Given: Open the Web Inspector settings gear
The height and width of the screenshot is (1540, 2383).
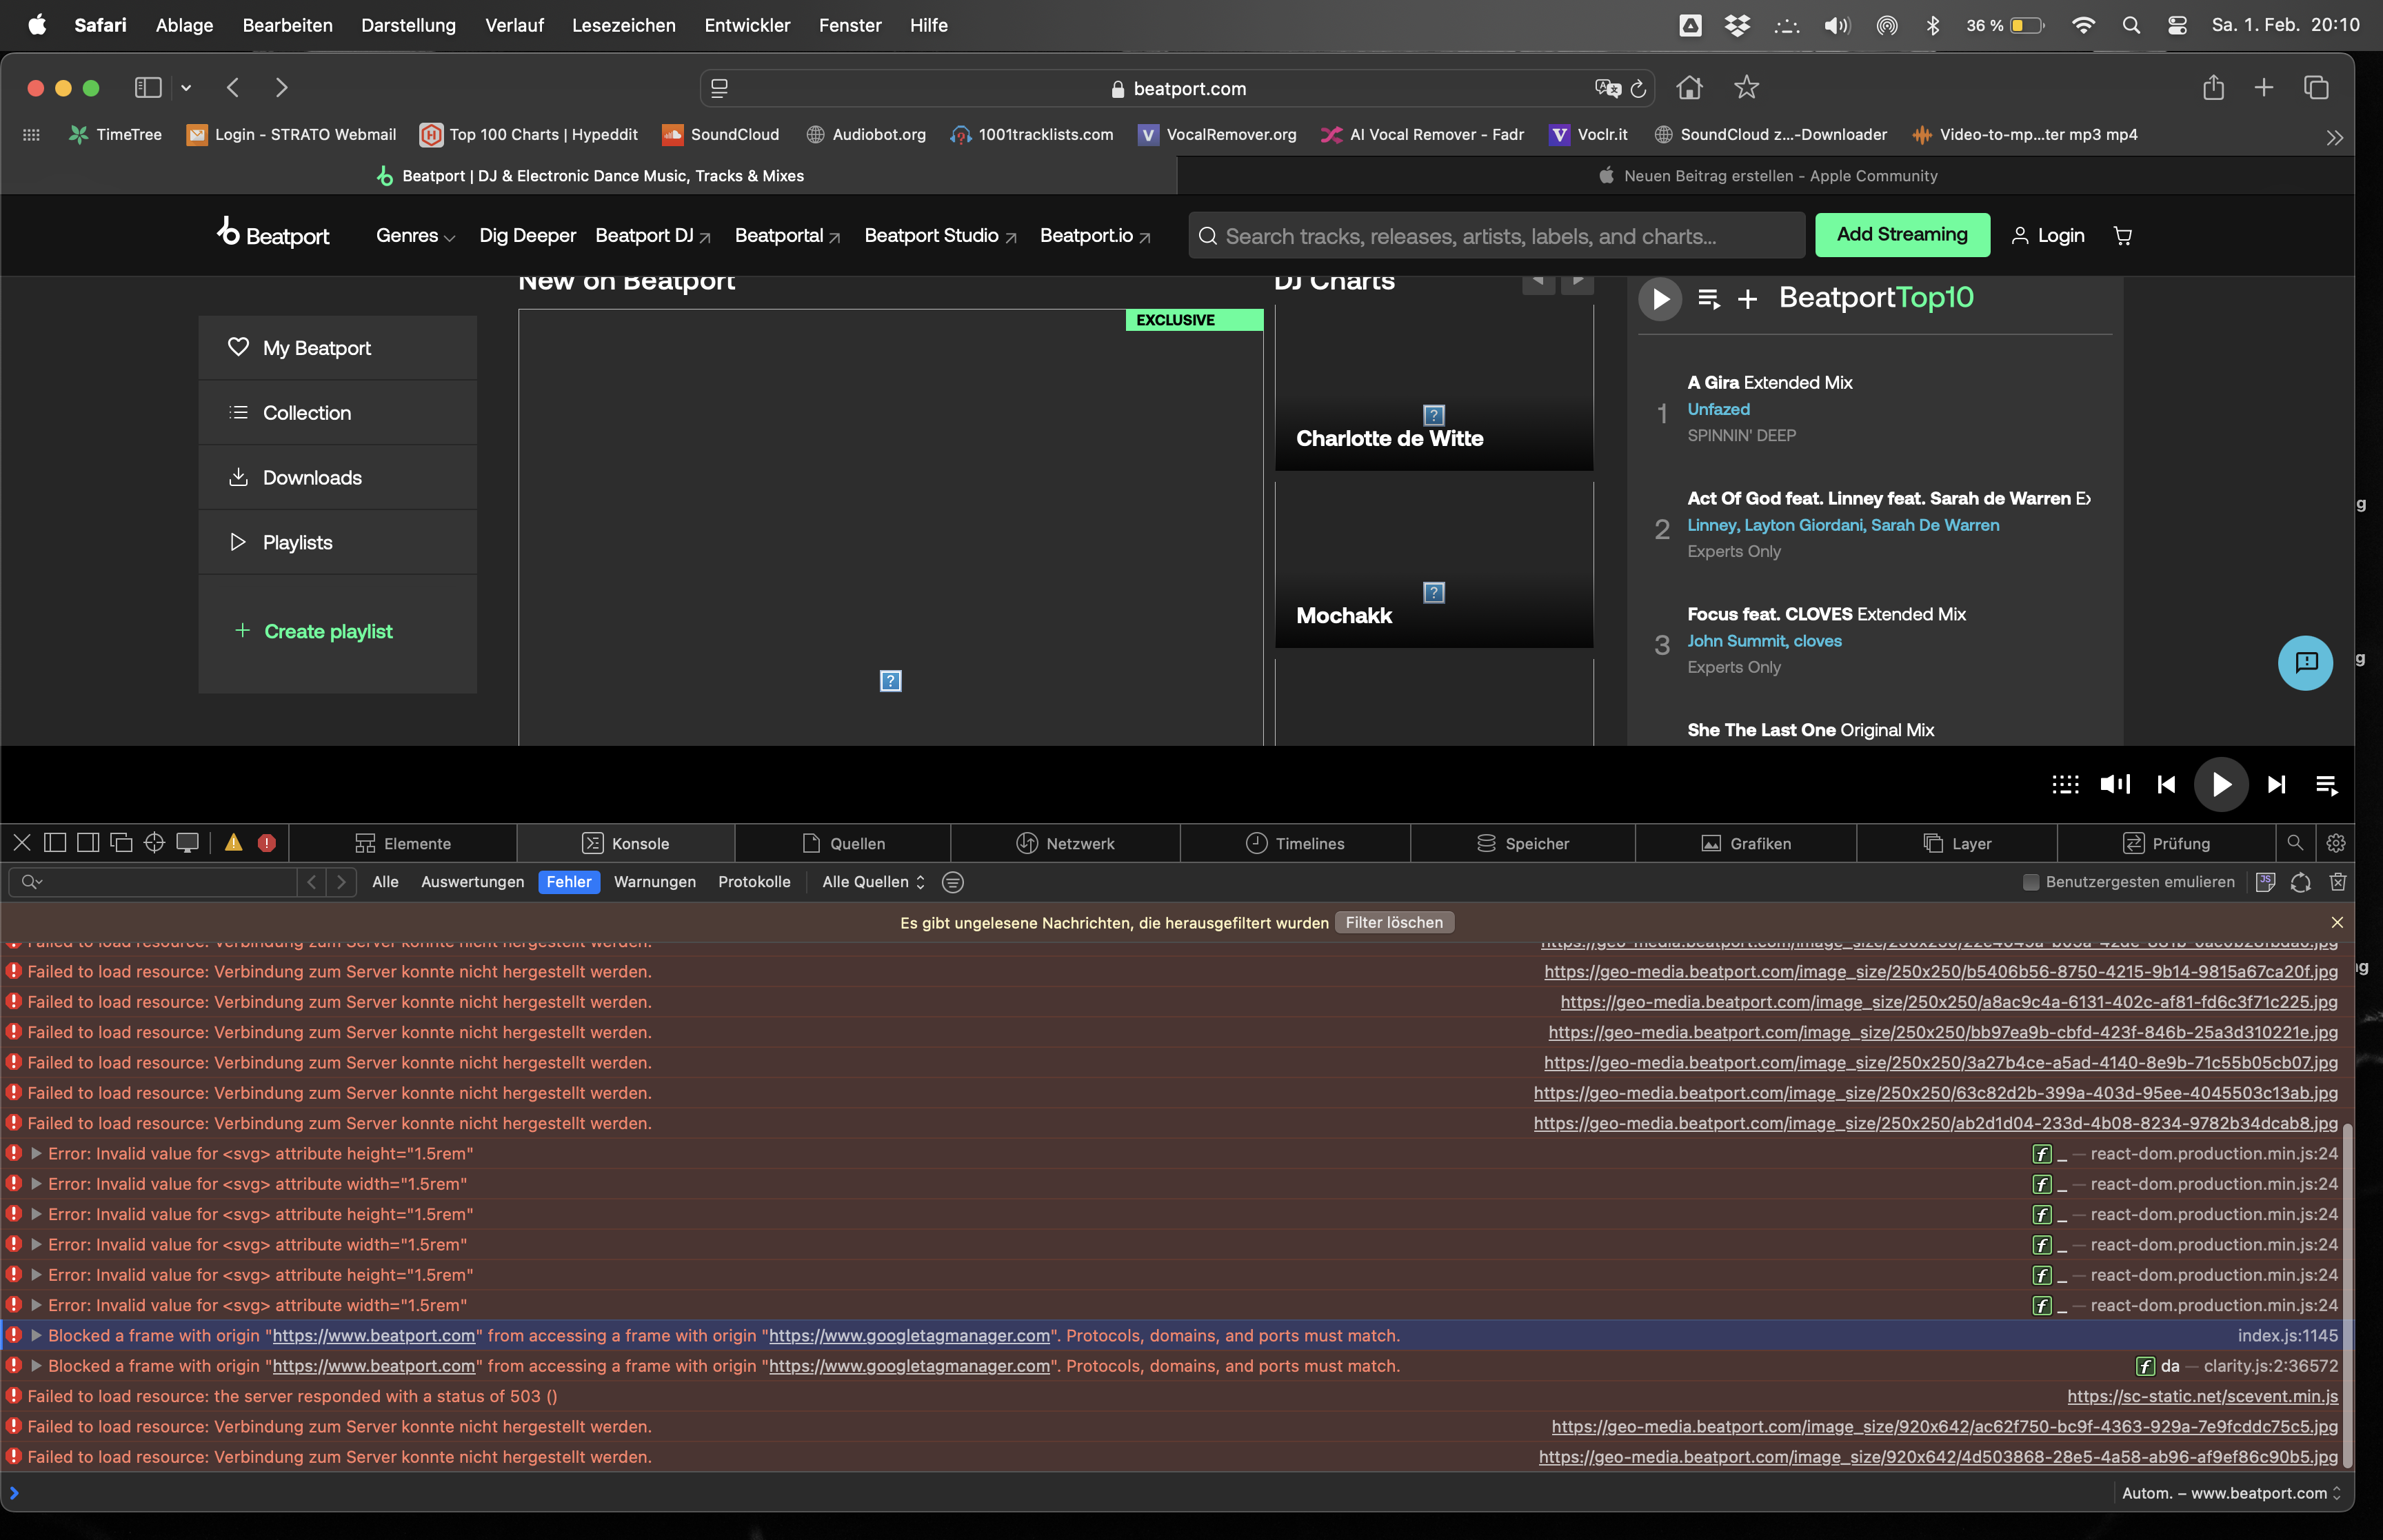Looking at the screenshot, I should point(2336,844).
